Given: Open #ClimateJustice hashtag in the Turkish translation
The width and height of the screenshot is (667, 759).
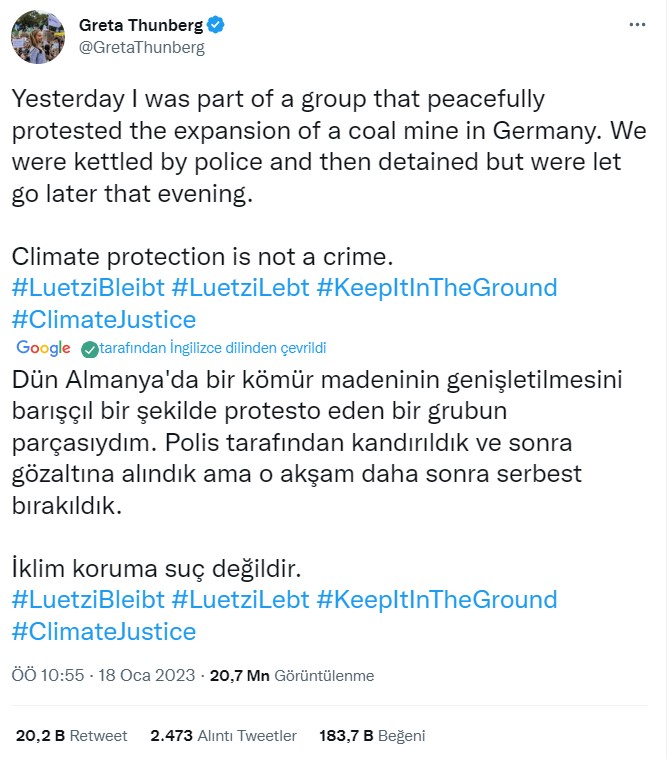Looking at the screenshot, I should [x=104, y=632].
